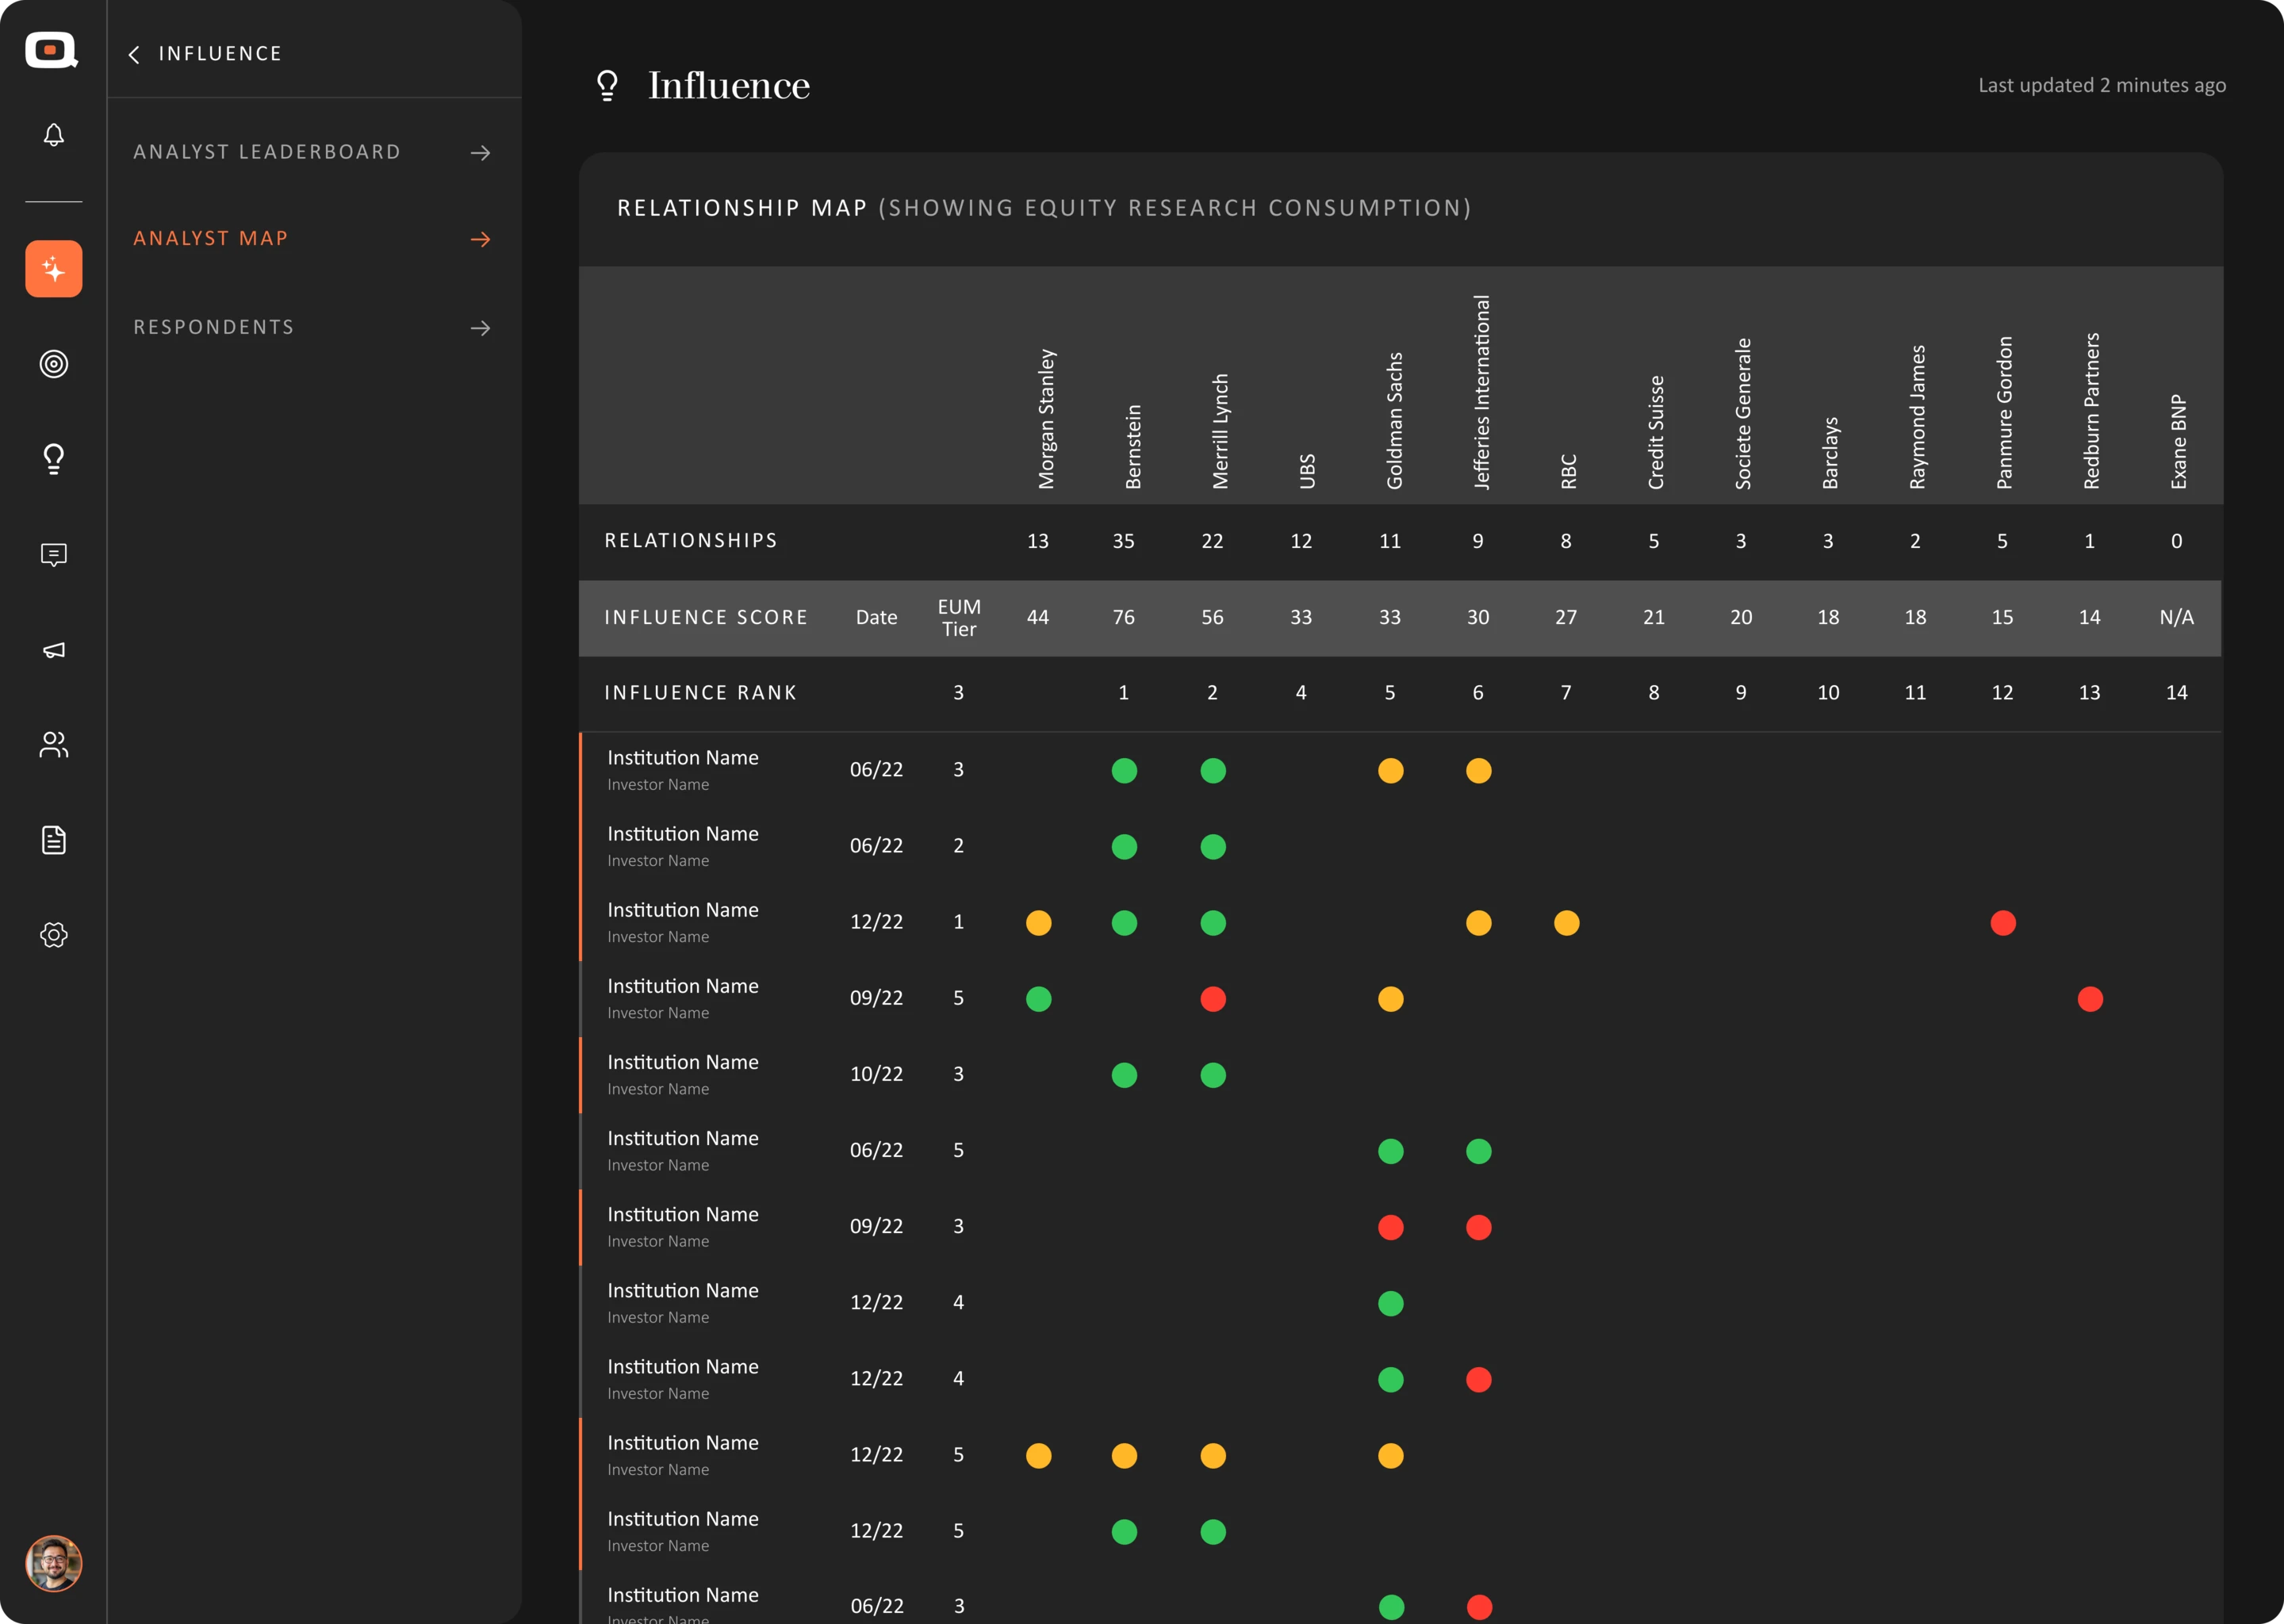This screenshot has width=2284, height=1624.
Task: Select the lightbulb icon in sidebar
Action: (54, 459)
